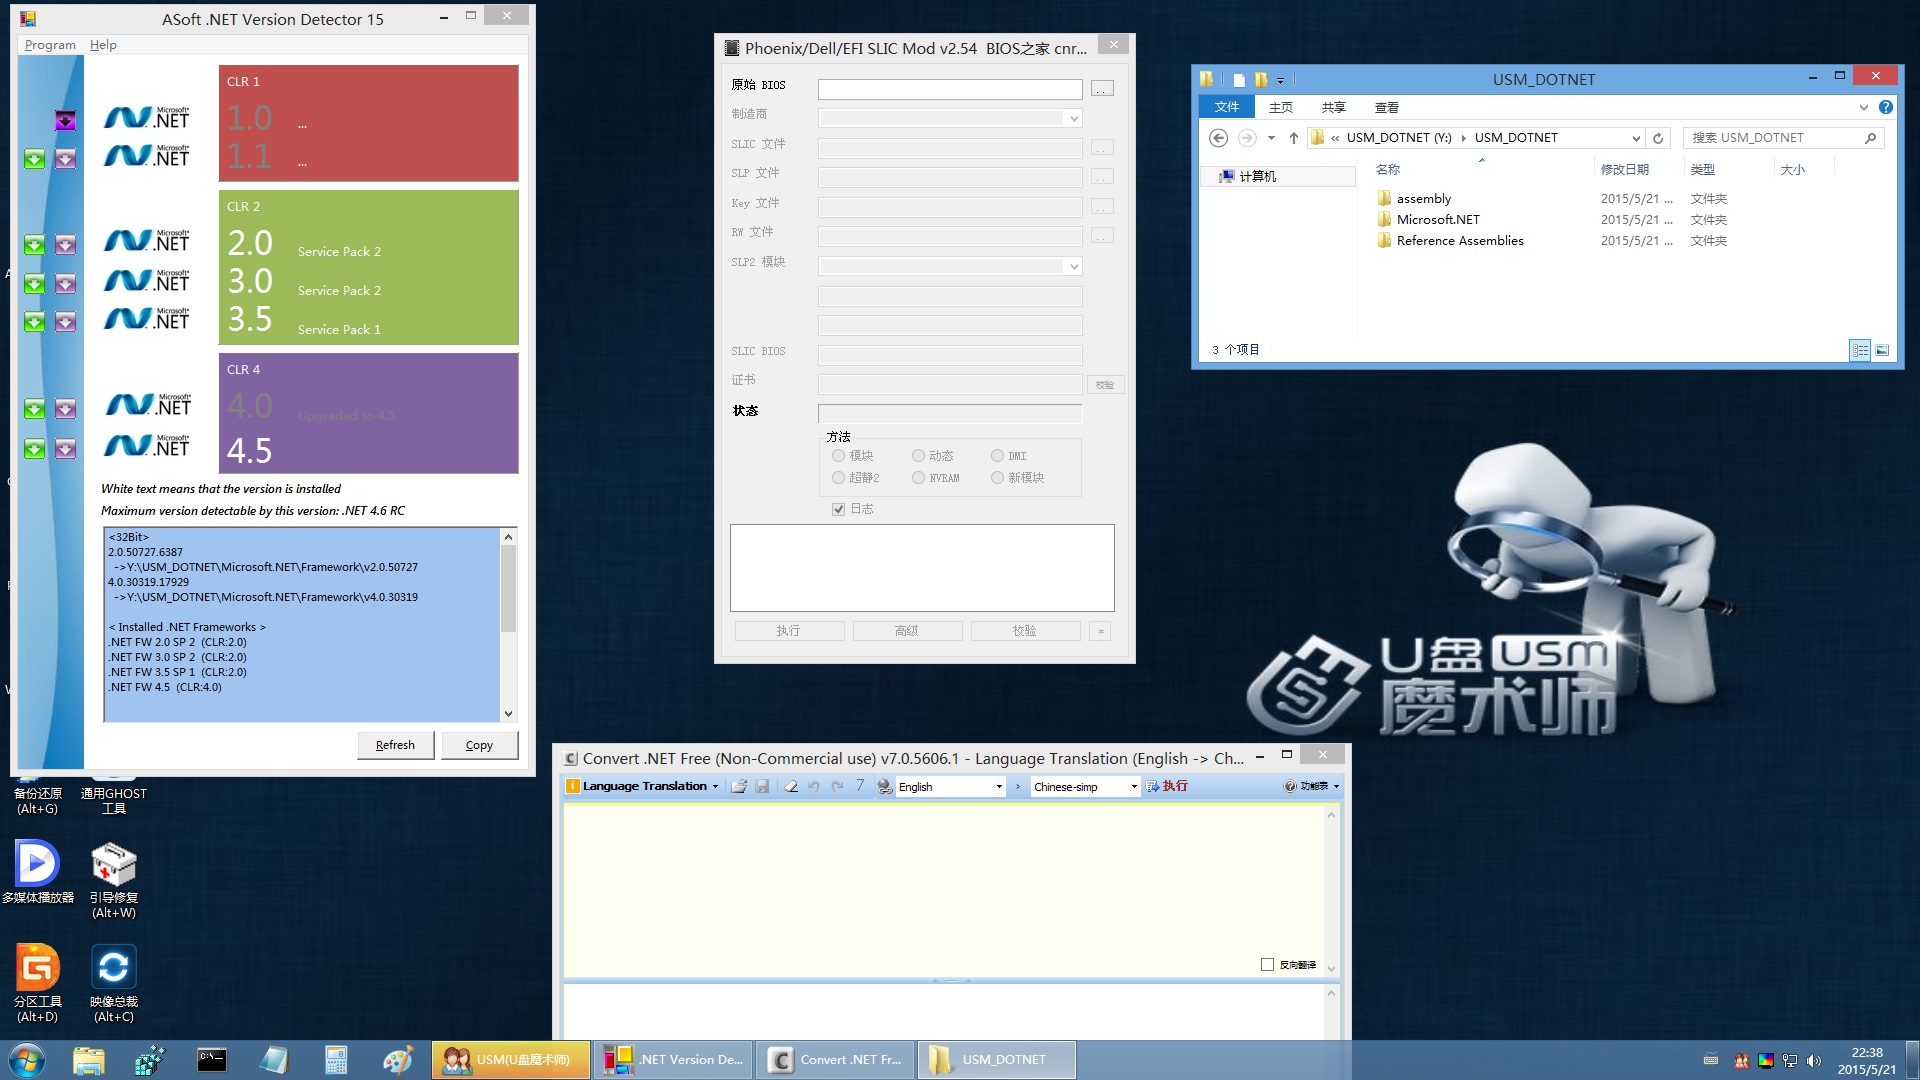
Task: Click the purple arrow icon beside .NET 3.0
Action: point(65,284)
